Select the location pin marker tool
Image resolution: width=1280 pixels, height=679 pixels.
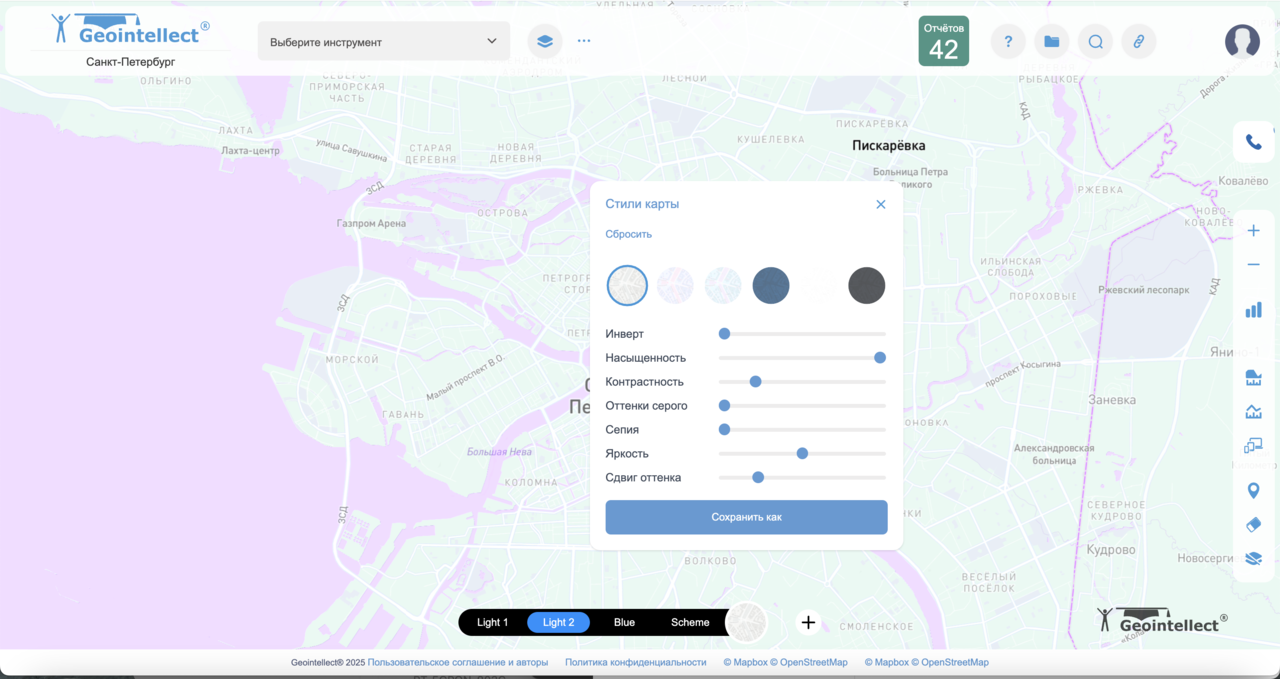[x=1253, y=490]
